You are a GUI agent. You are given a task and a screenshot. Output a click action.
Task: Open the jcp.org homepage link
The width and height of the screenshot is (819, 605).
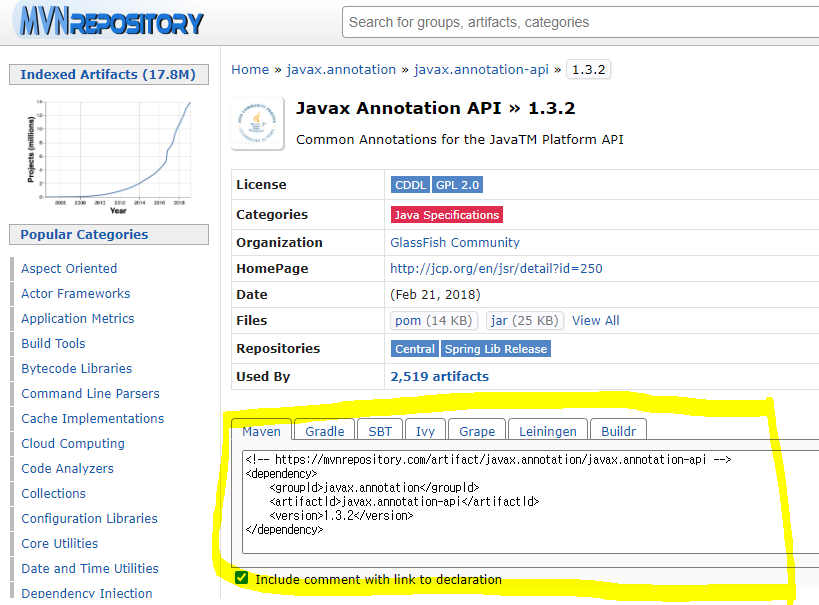496,269
